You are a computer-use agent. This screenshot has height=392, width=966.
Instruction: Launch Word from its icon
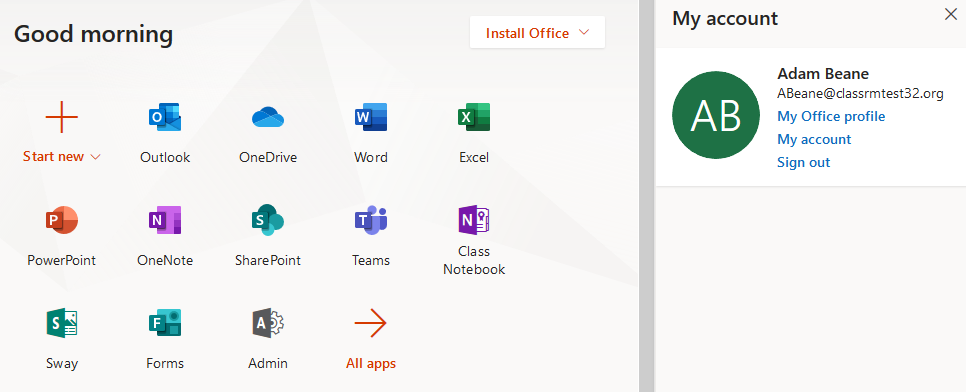pos(371,117)
